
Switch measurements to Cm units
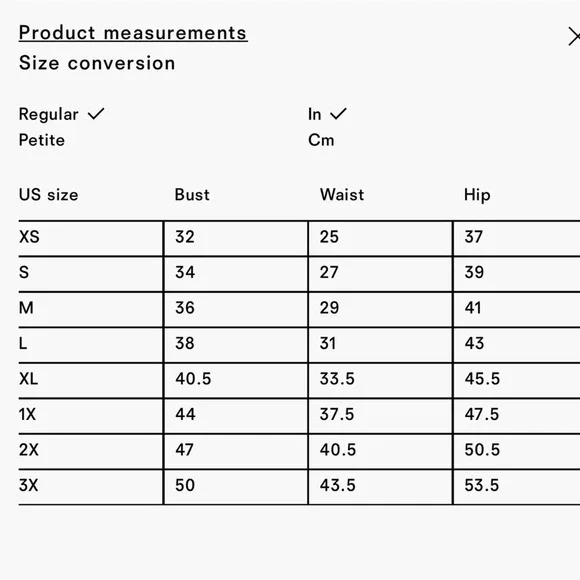point(321,140)
